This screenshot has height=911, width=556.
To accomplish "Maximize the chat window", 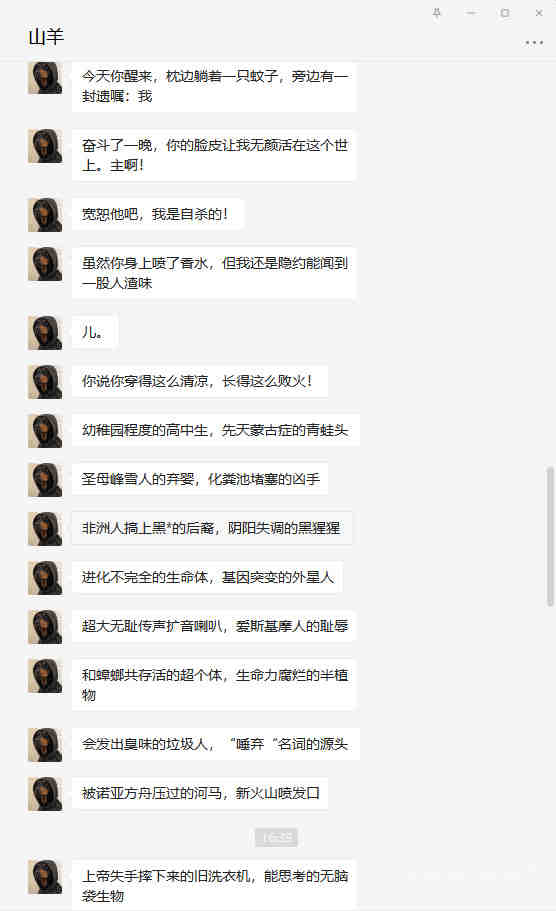I will point(505,13).
